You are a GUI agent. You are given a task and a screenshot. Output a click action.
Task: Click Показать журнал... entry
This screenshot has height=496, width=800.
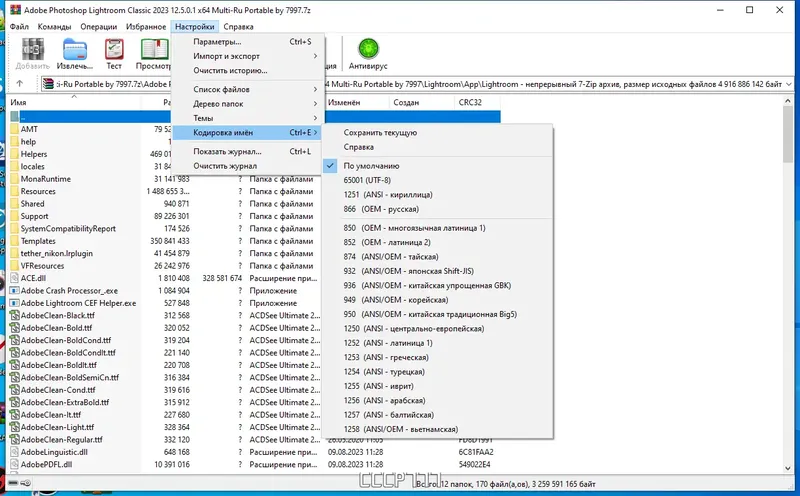[247, 152]
